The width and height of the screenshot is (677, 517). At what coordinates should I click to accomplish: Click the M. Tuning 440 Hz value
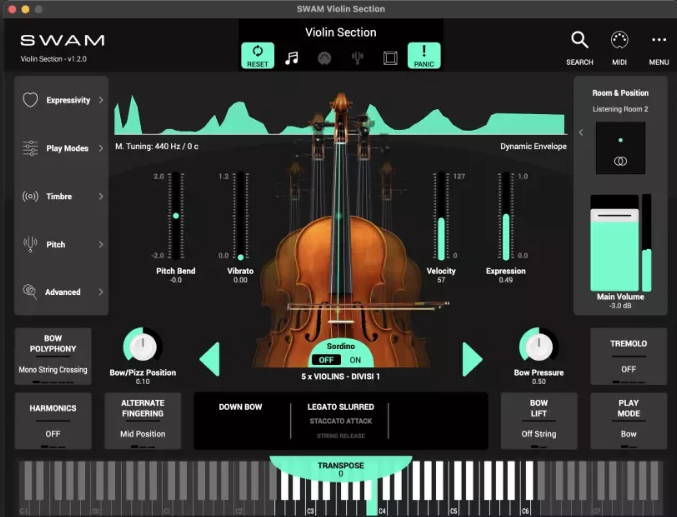(157, 146)
